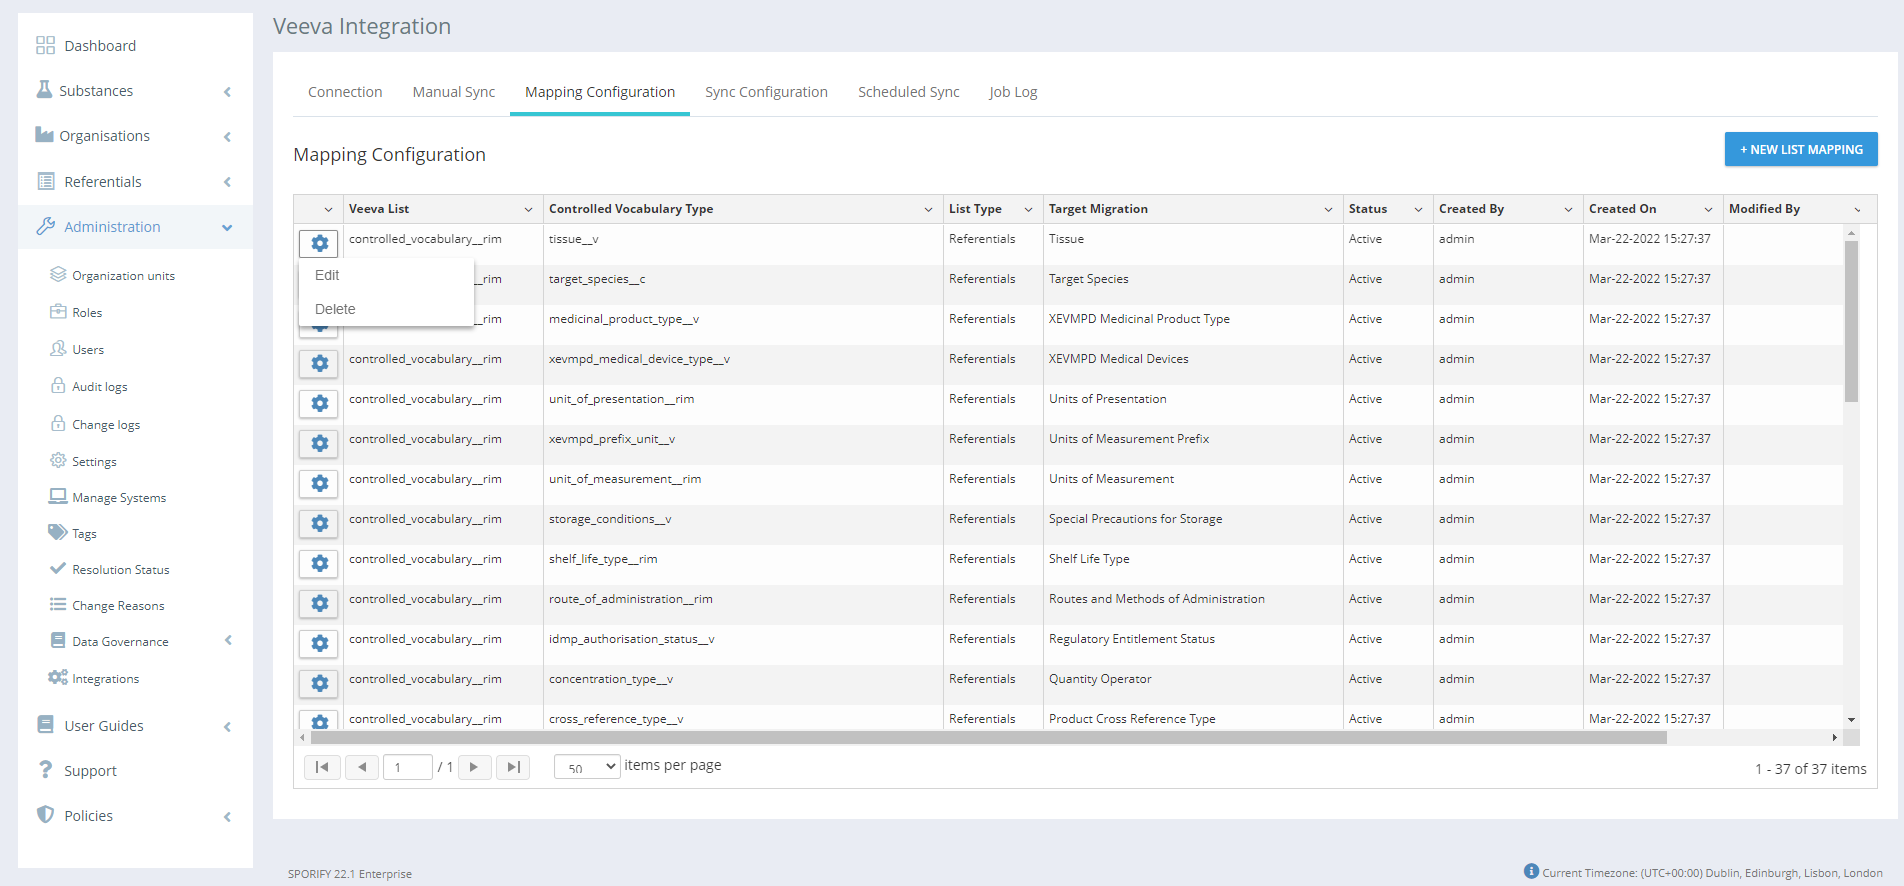Click the Integrations gears icon

click(x=58, y=678)
